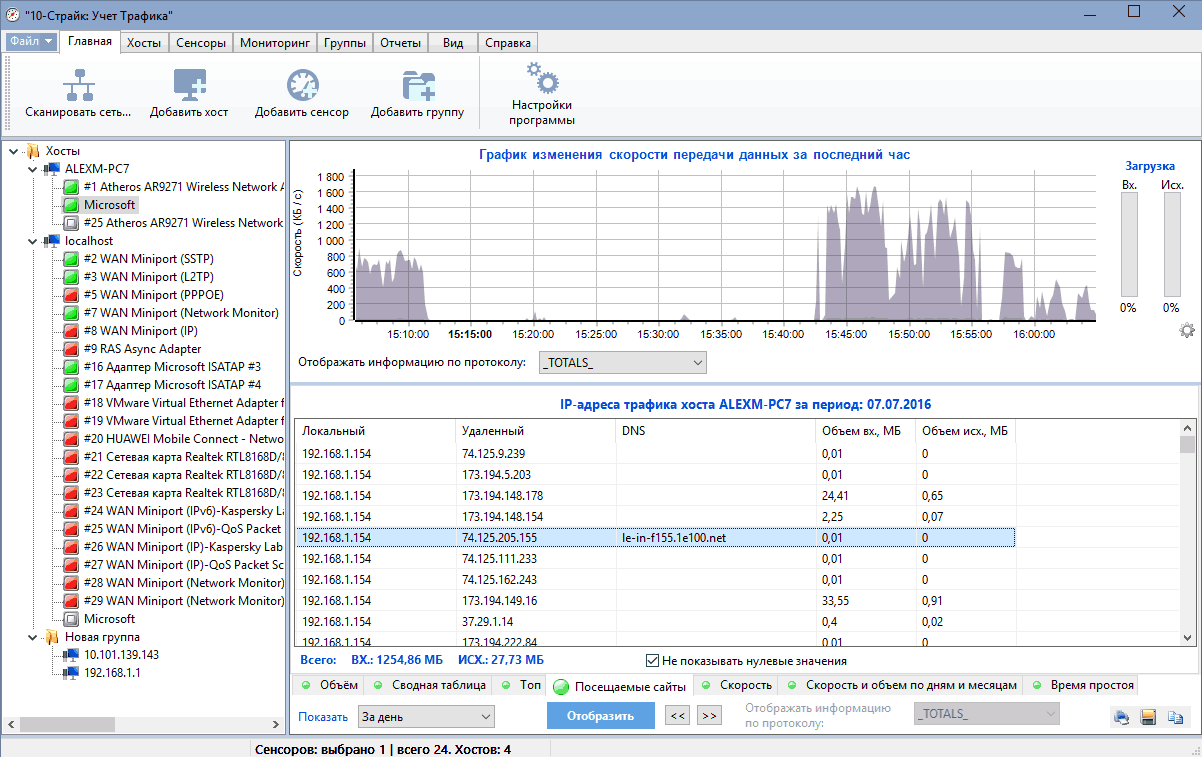Select tree item #2 WAN Miniport (SSTP)

[x=149, y=259]
